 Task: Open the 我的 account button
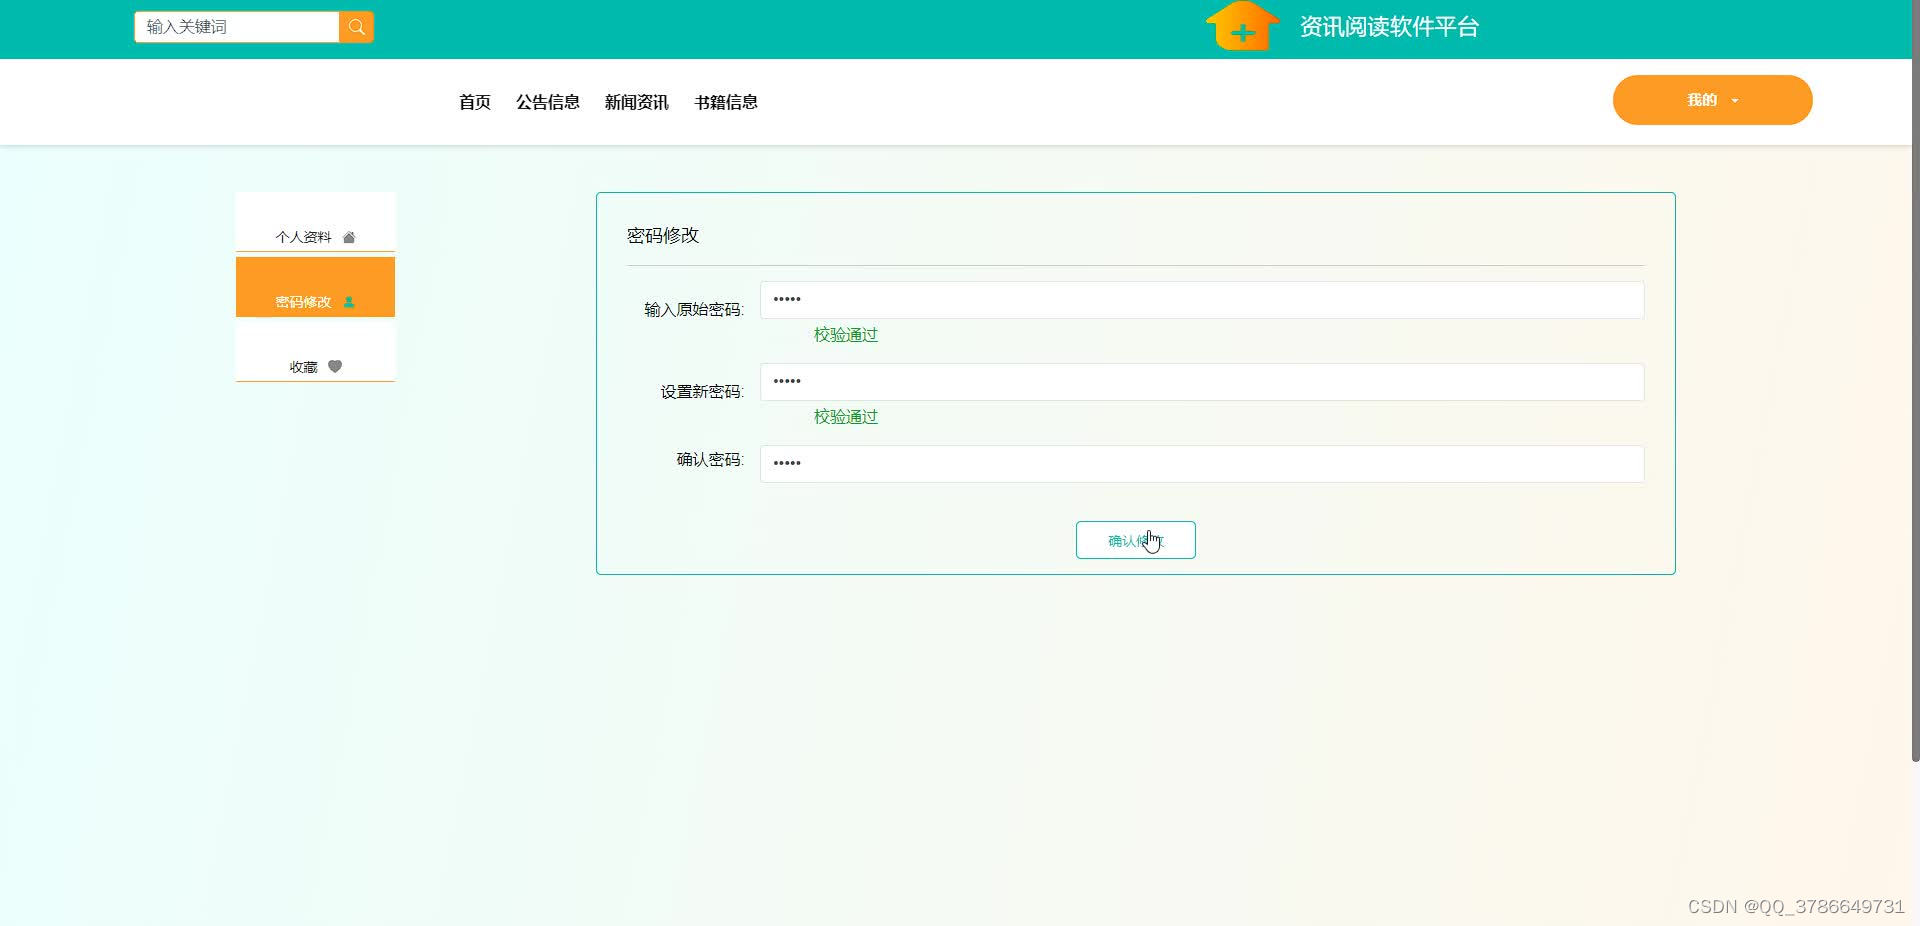[x=1712, y=100]
